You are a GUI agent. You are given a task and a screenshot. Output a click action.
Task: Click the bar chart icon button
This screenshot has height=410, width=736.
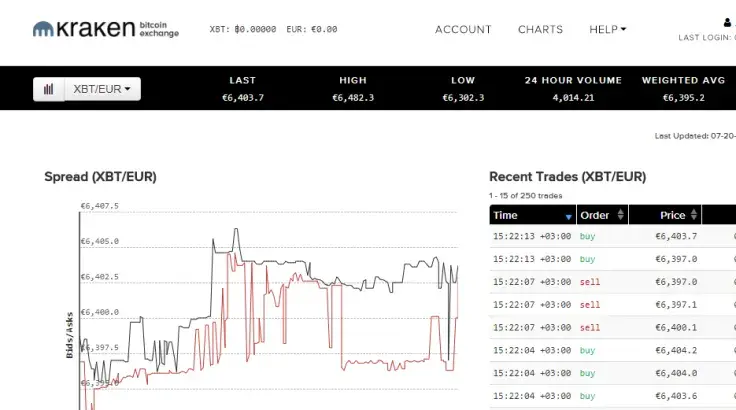(x=49, y=89)
